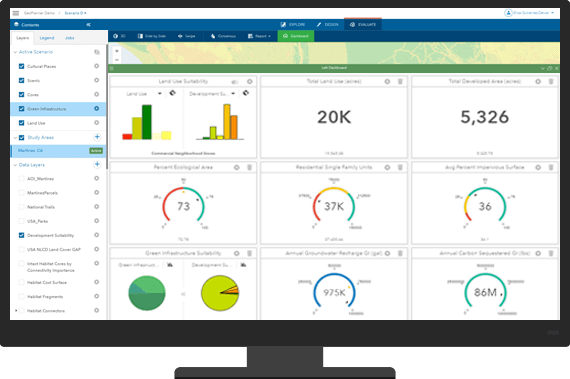Uncheck the Green Infrastructure layer

pyautogui.click(x=21, y=109)
